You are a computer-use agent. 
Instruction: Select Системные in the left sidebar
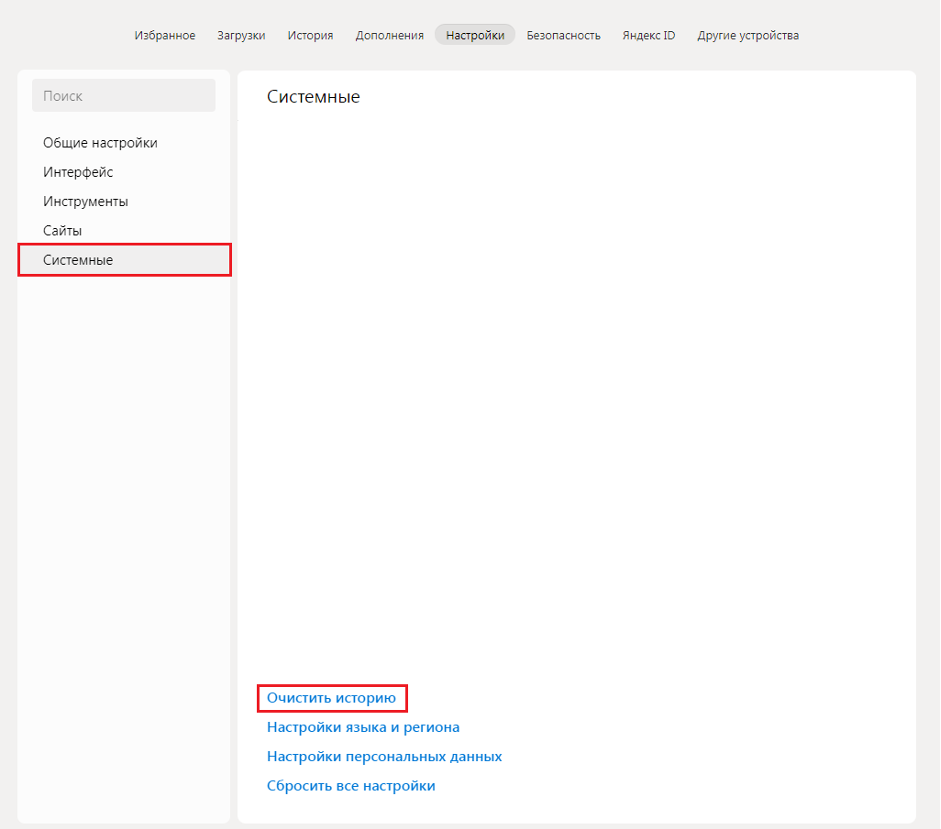pos(78,260)
